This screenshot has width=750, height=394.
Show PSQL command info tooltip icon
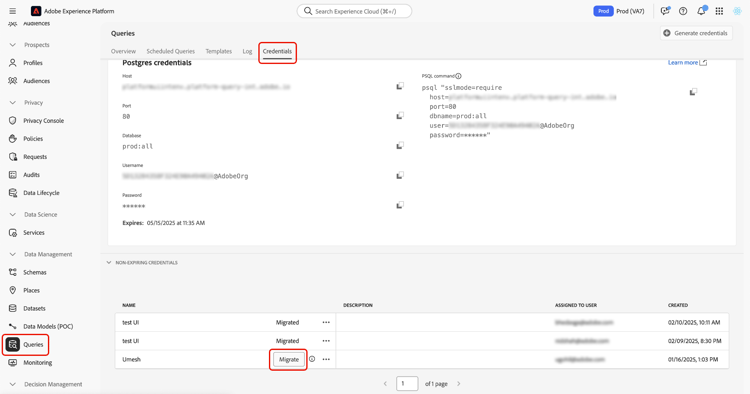coord(458,76)
